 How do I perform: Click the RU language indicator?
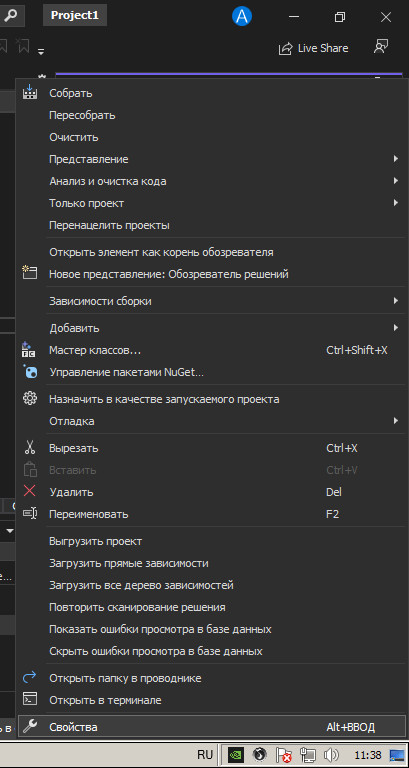205,754
